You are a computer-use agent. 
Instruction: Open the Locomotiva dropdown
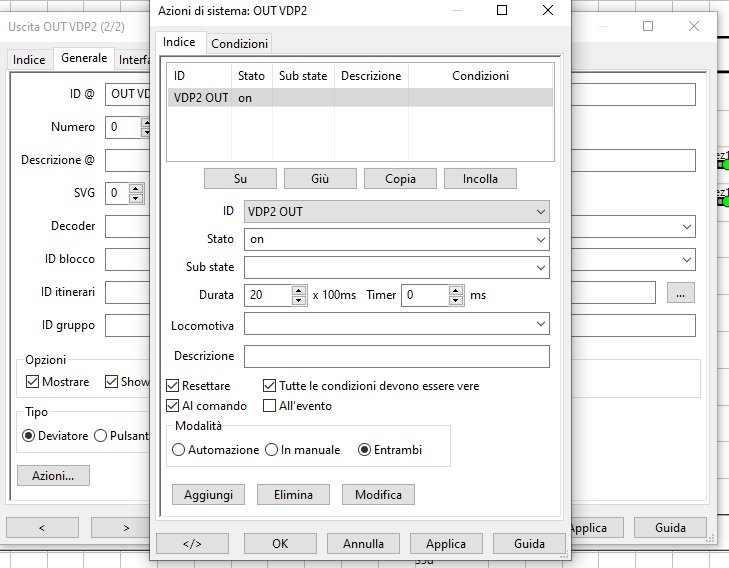pos(397,324)
